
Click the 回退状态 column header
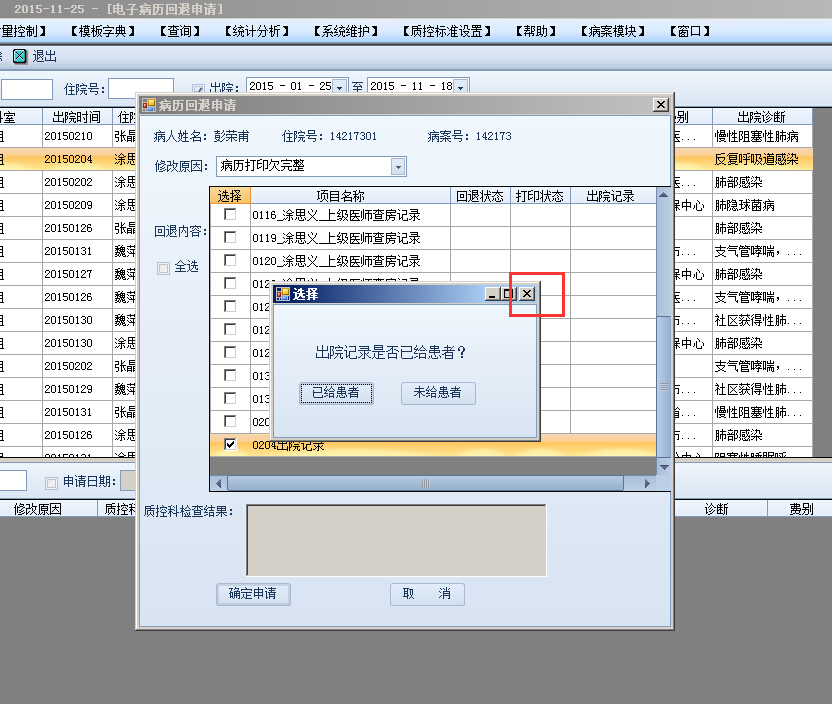pos(480,196)
